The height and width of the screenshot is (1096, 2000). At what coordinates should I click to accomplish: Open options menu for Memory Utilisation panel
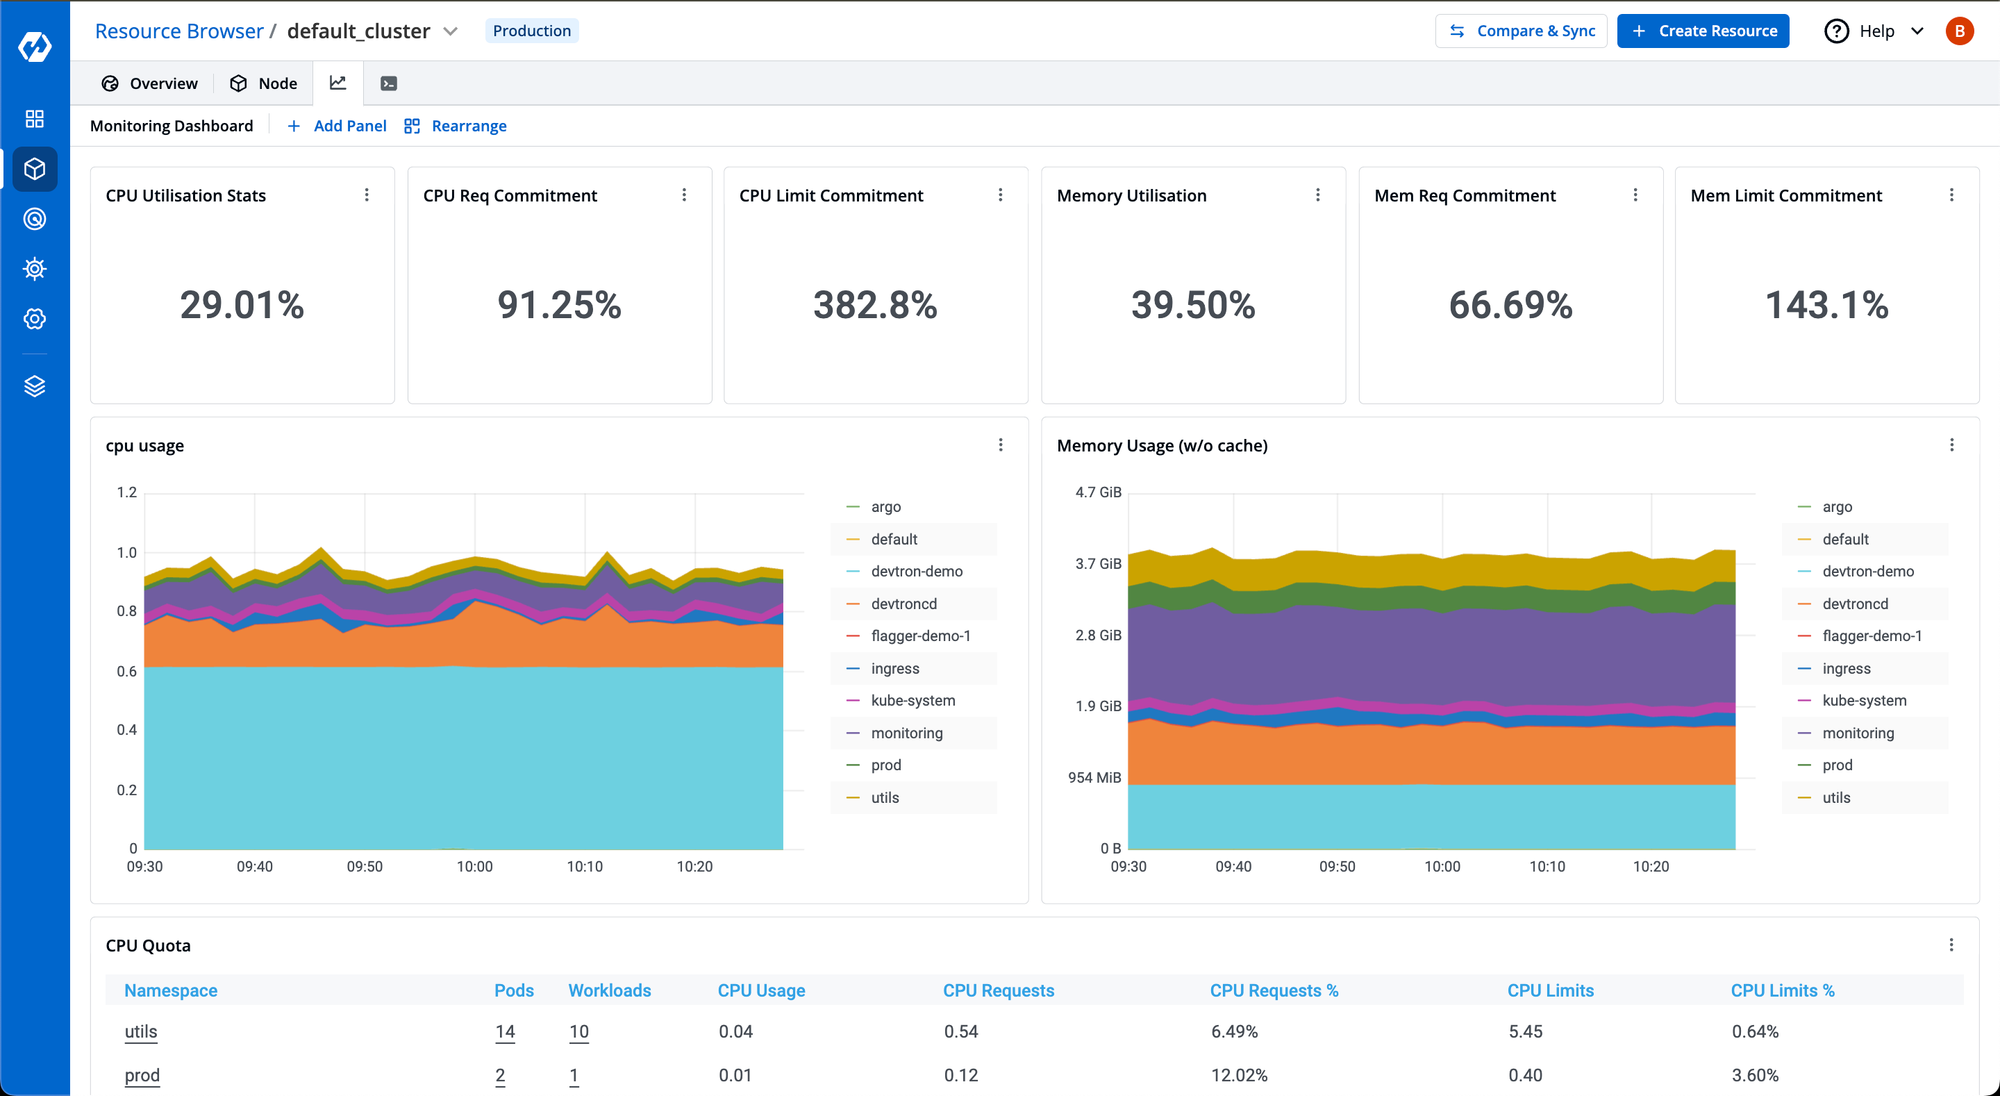(x=1318, y=195)
